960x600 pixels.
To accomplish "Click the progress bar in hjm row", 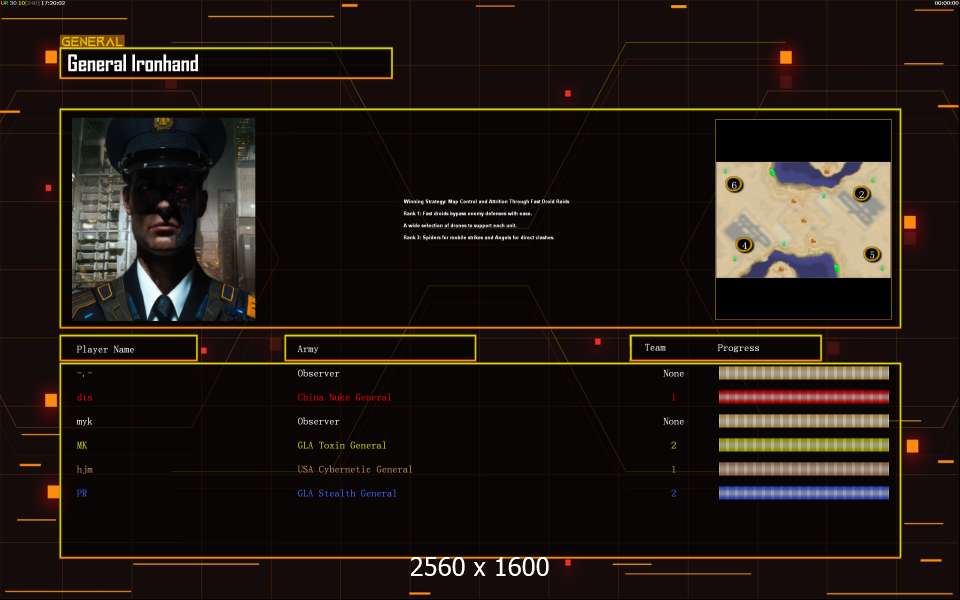I will pyautogui.click(x=803, y=469).
